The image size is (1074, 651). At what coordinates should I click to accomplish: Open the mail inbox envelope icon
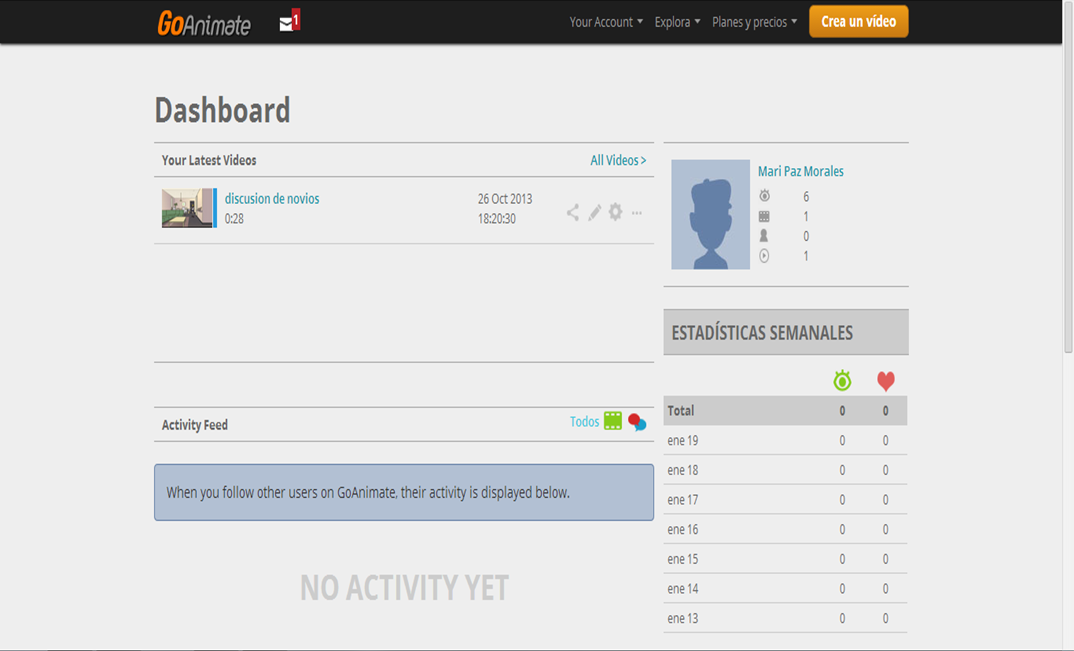pos(288,23)
